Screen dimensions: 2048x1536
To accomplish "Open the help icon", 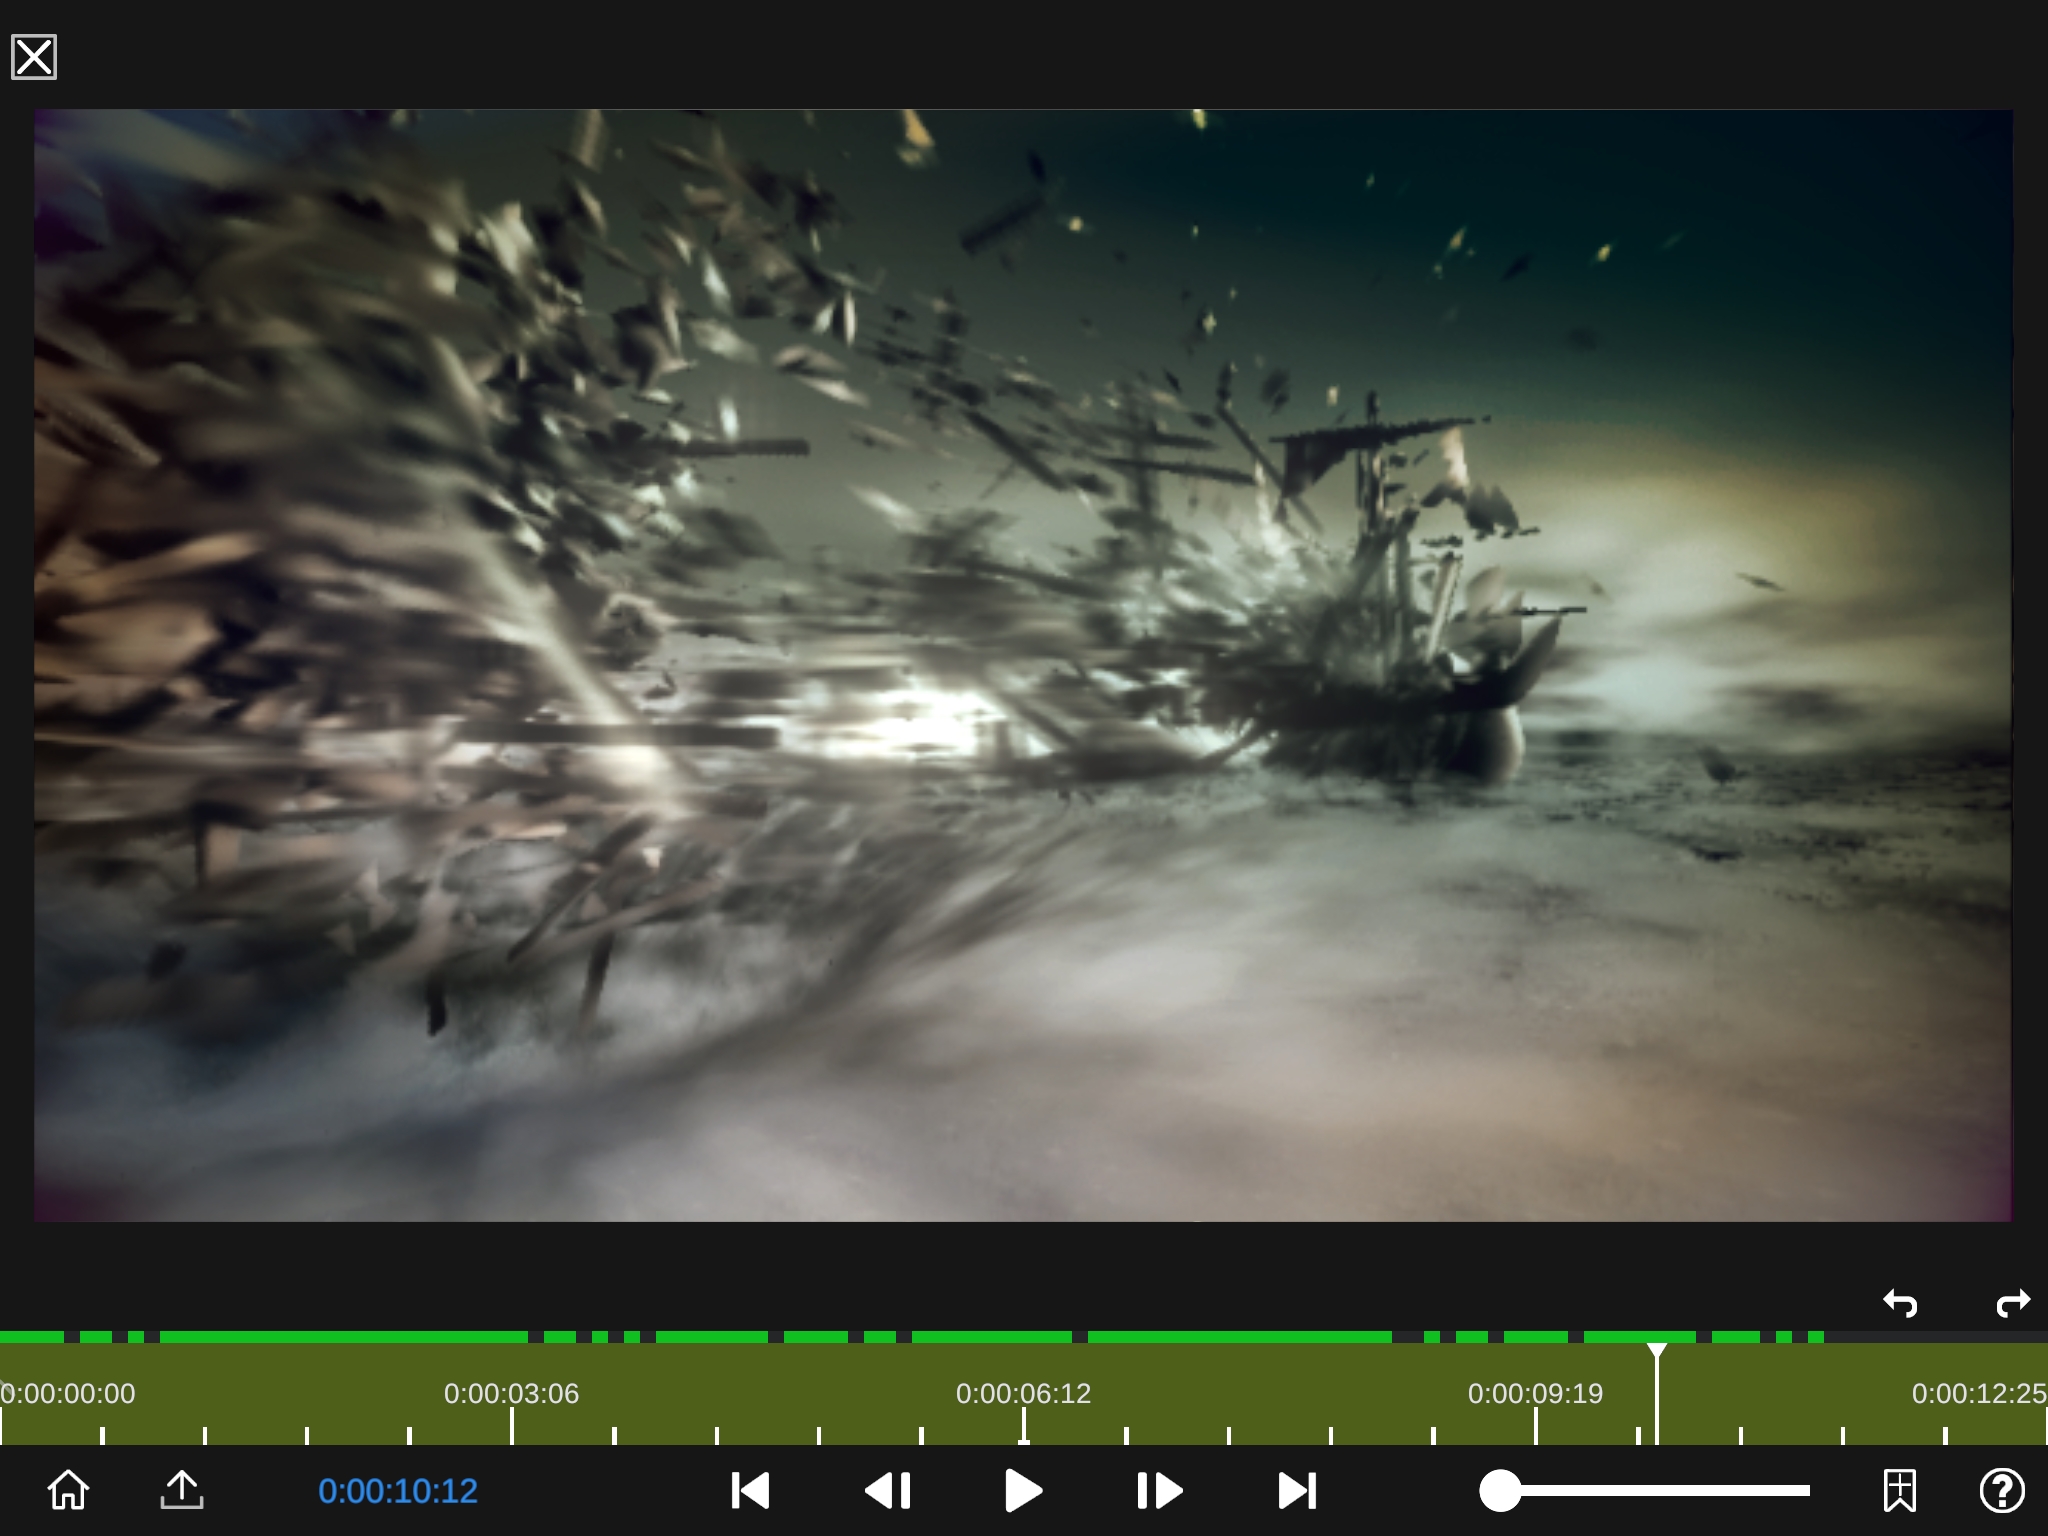I will point(2002,1490).
